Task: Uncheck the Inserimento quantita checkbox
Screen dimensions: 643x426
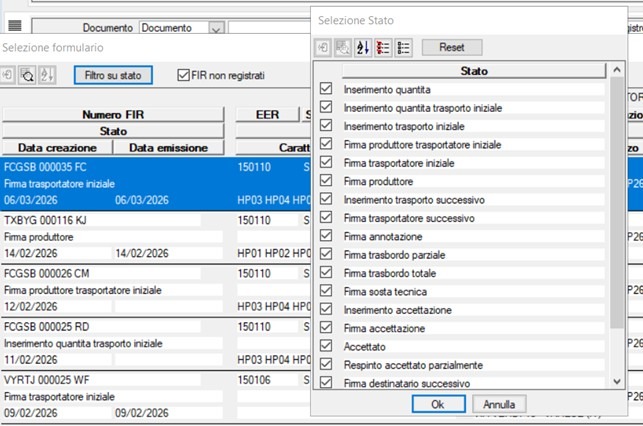Action: coord(326,89)
